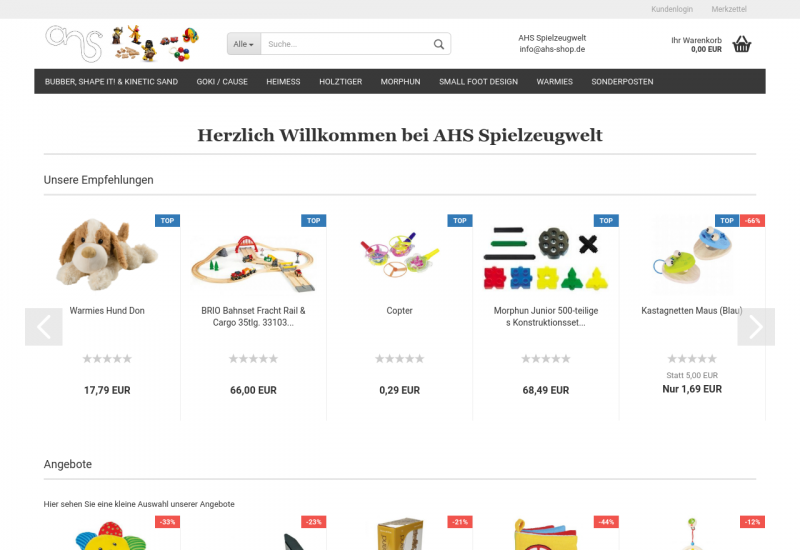Open BRIO Bahnset Fracht Rail & Cargo title
The width and height of the screenshot is (800, 550).
[x=253, y=316]
